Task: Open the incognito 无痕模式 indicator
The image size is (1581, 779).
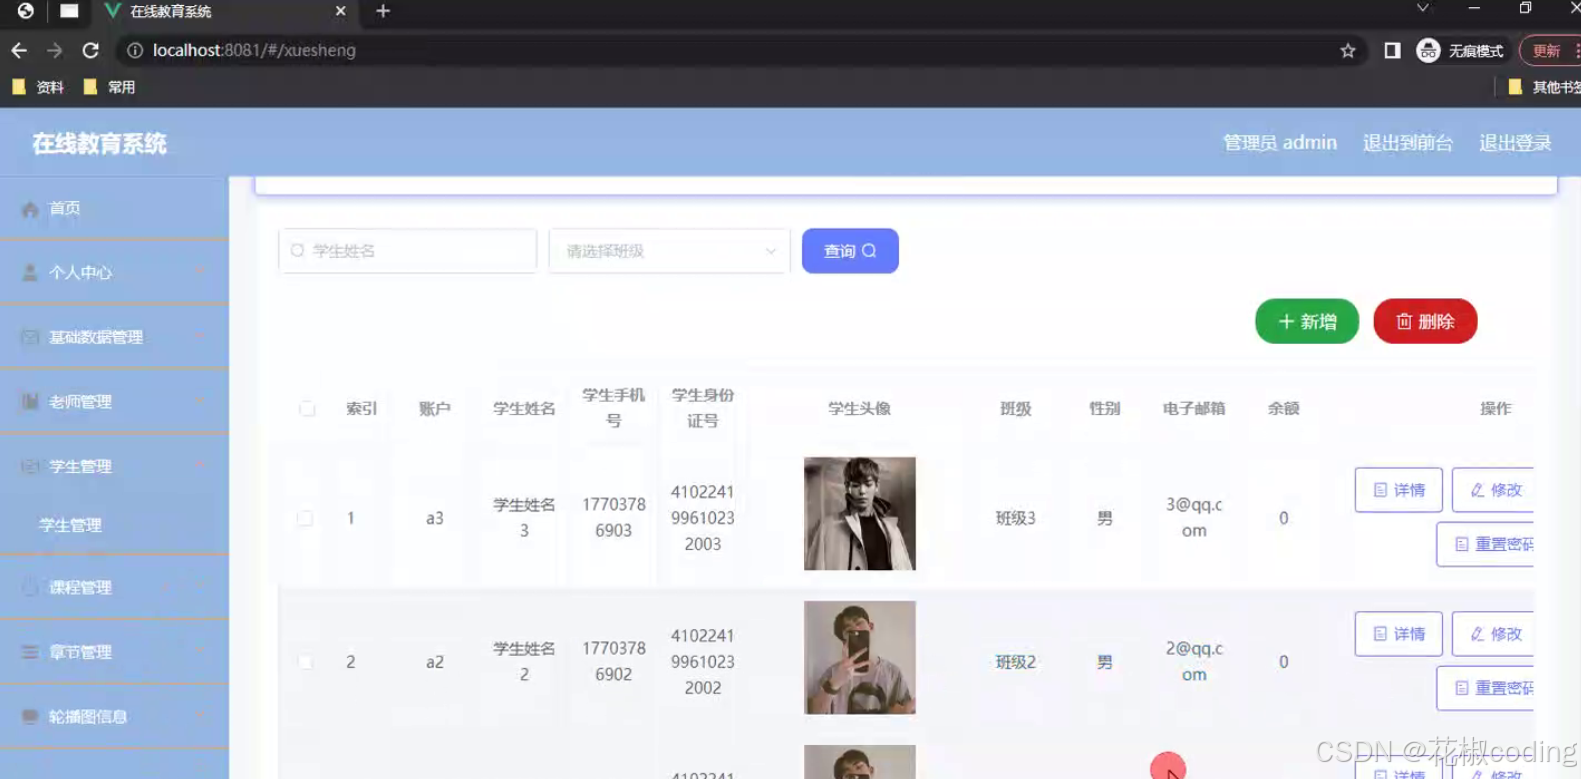Action: pos(1461,50)
